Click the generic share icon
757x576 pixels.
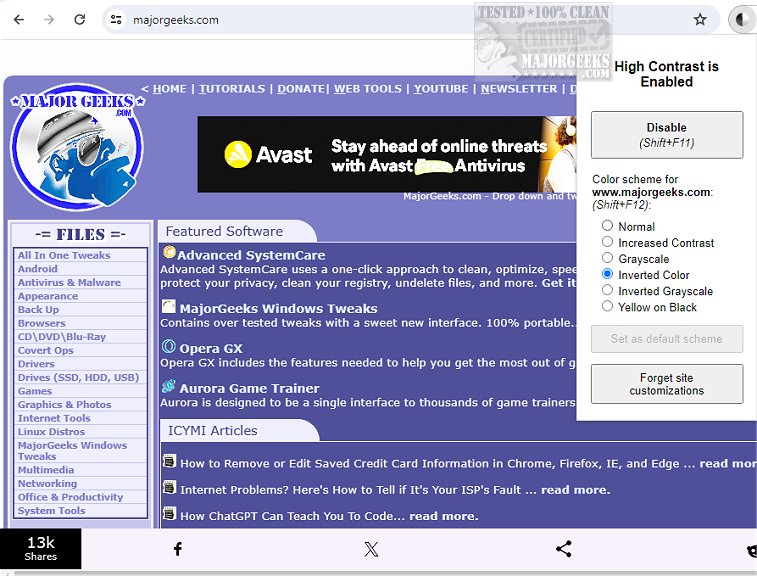click(564, 549)
